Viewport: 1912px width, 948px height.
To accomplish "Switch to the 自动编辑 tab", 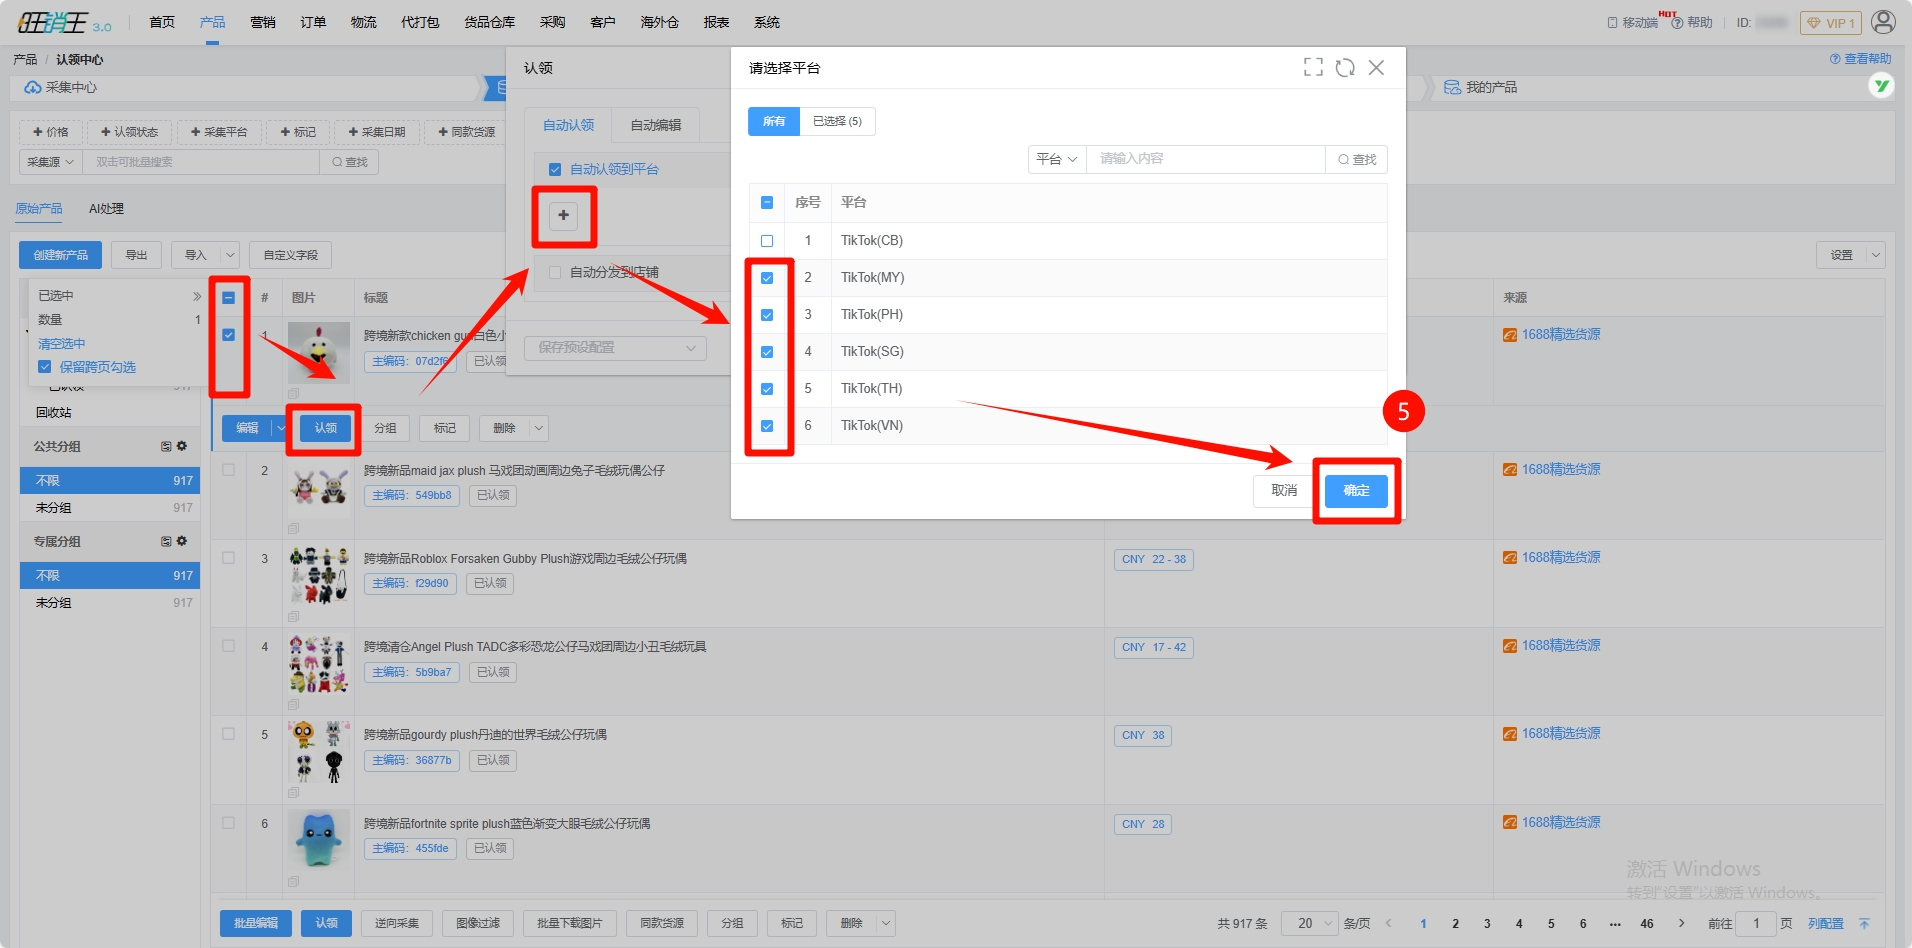I will point(655,125).
